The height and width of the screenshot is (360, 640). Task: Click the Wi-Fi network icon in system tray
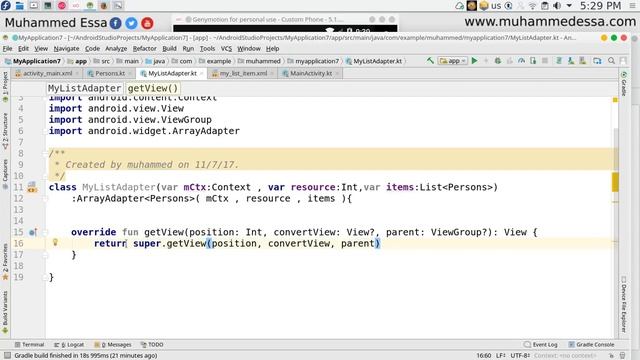click(x=532, y=6)
